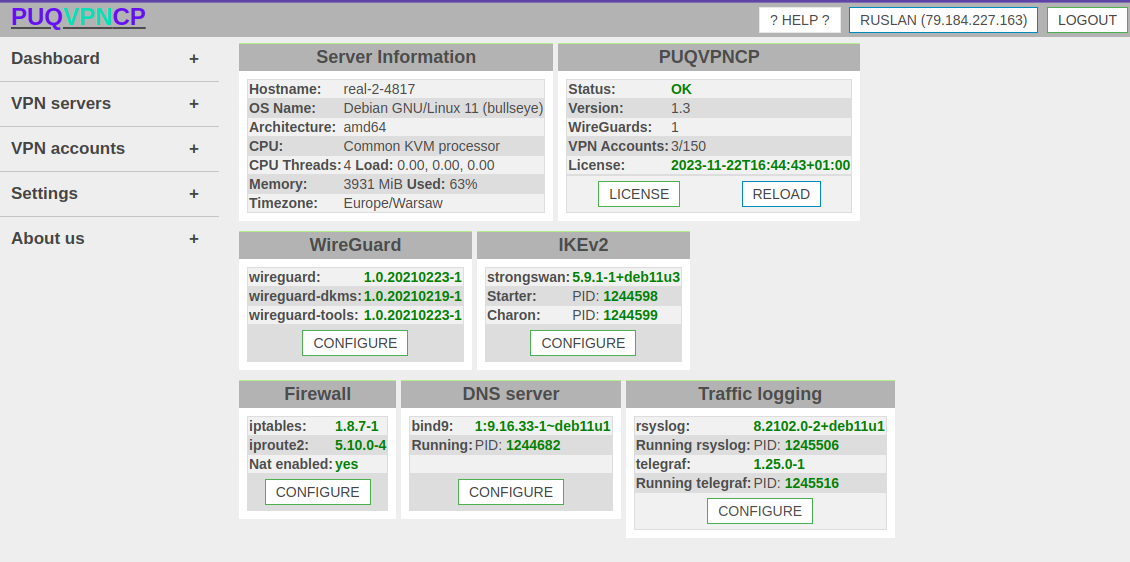Click telegraf PID 1245516
This screenshot has height=562, width=1130.
coord(812,483)
